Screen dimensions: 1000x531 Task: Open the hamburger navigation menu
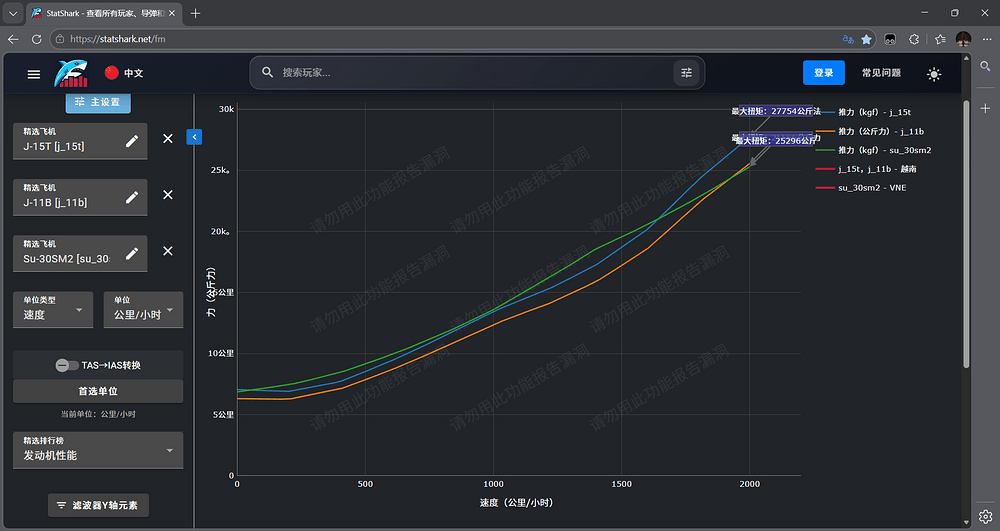coord(34,74)
